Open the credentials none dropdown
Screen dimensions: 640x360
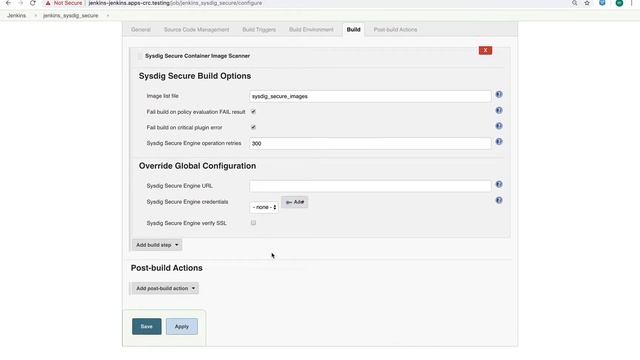pyautogui.click(x=264, y=207)
